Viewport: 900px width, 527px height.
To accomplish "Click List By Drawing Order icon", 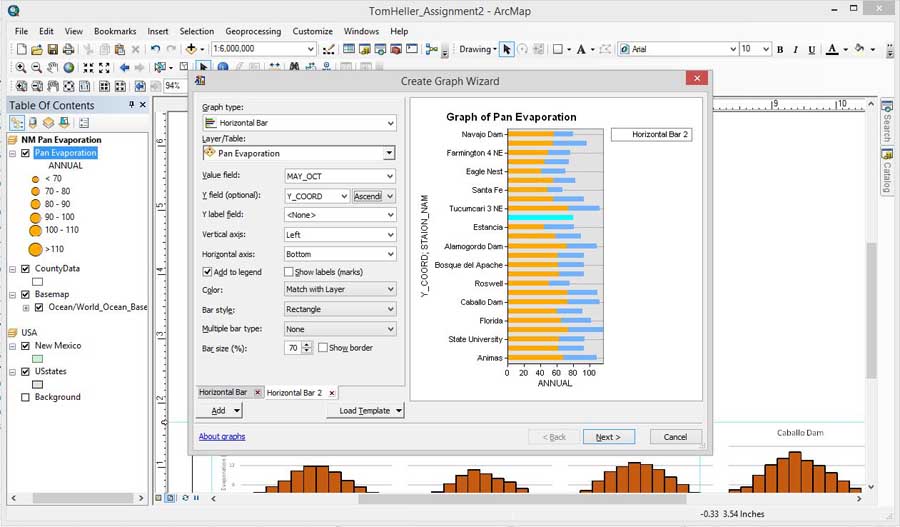I will click(17, 123).
